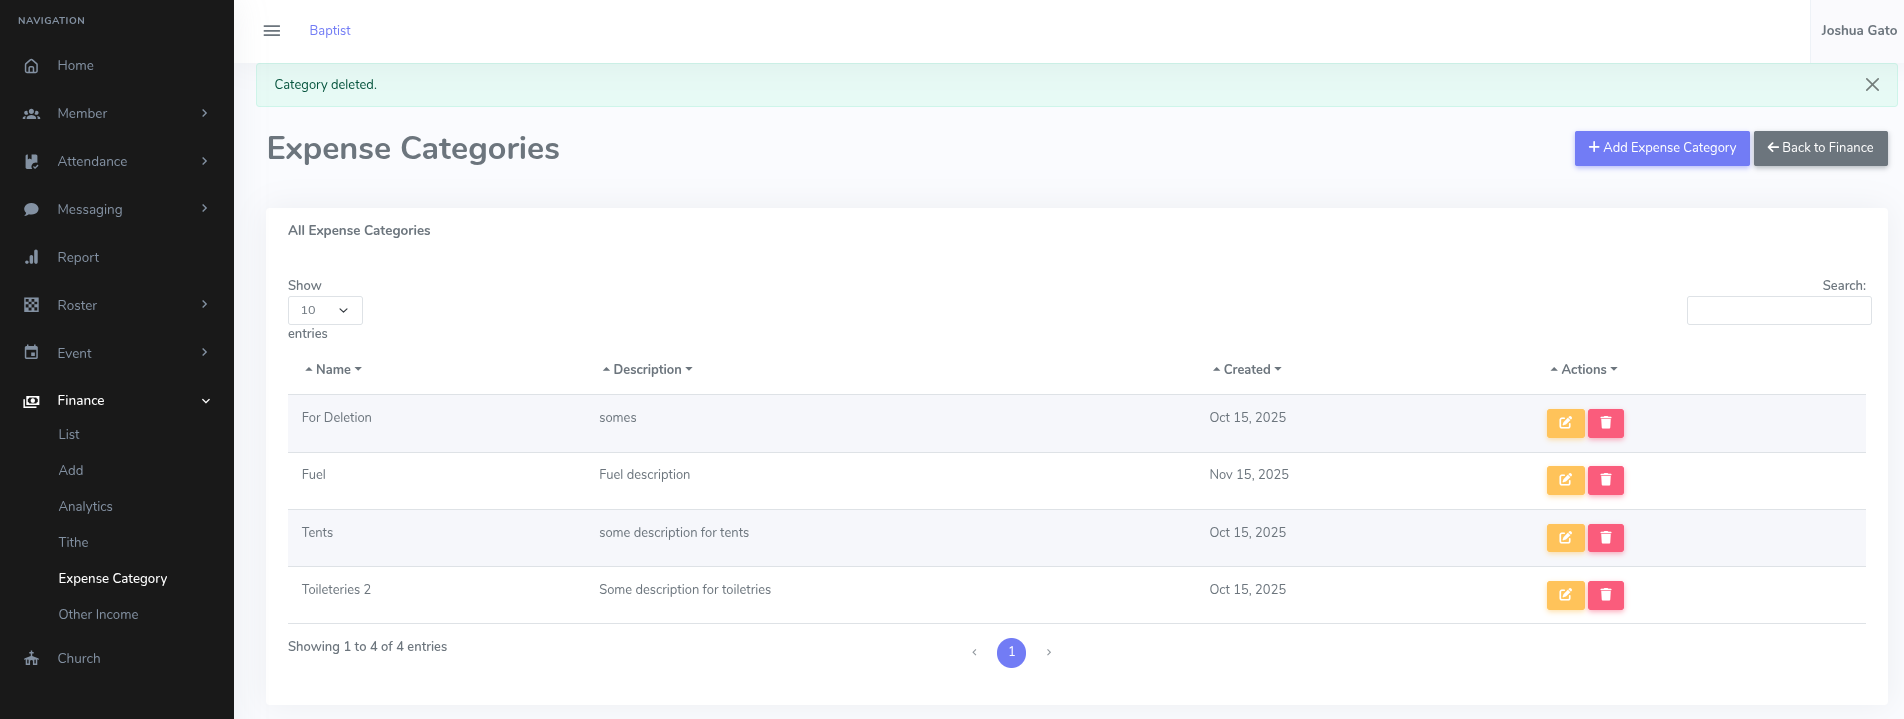Click Add Expense Category button
The width and height of the screenshot is (1904, 719).
(1661, 148)
